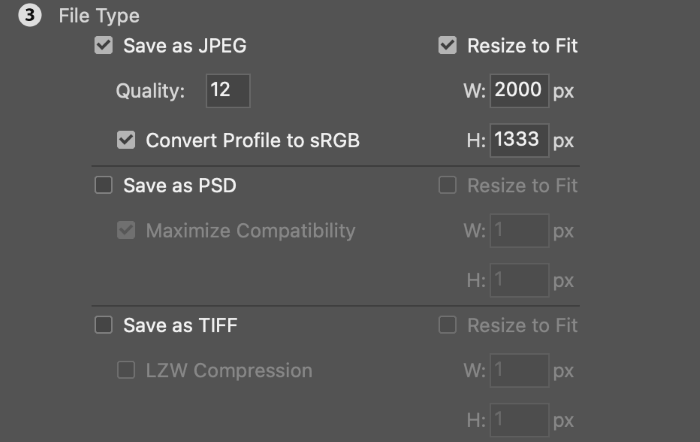
Task: Check the PSD Resize to Fit box
Action: pyautogui.click(x=447, y=185)
